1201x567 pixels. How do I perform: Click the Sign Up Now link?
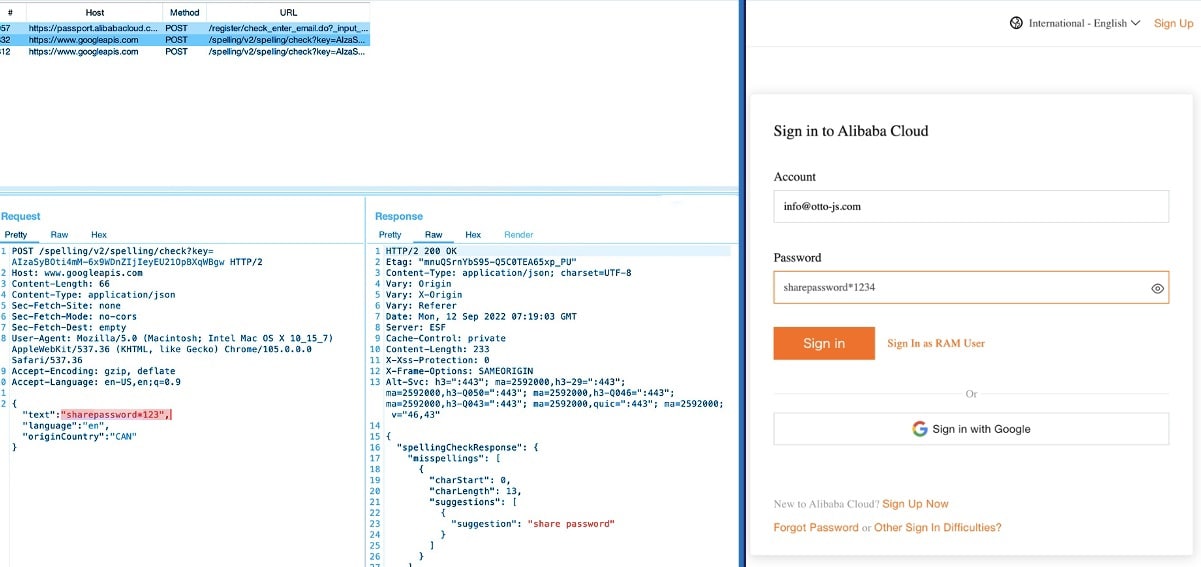click(x=915, y=504)
